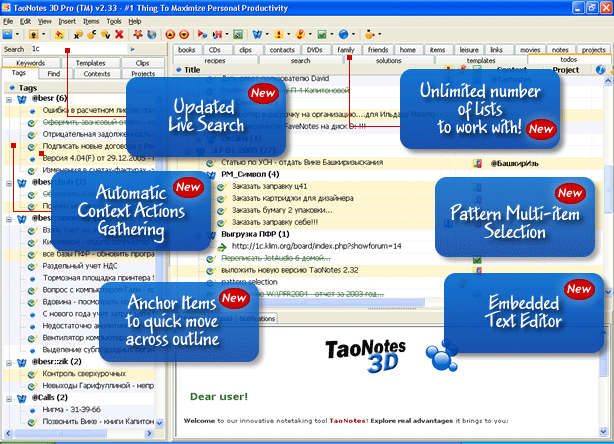Image resolution: width=614 pixels, height=444 pixels.
Task: Open the Insert menu
Action: click(67, 22)
